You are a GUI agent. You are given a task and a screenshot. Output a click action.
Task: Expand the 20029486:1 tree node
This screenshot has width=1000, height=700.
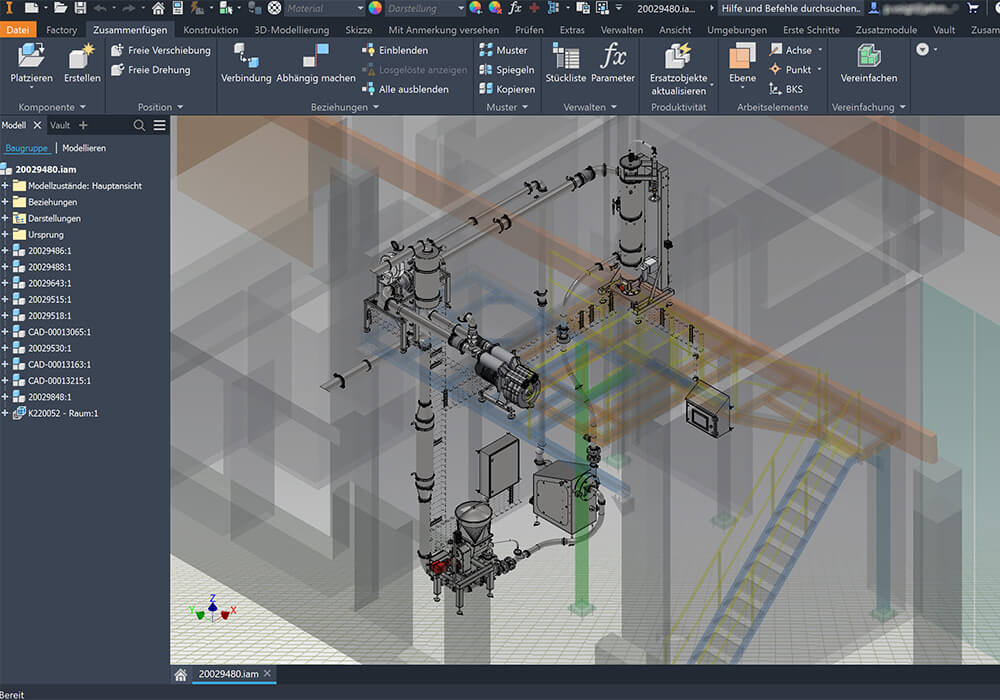click(x=5, y=251)
